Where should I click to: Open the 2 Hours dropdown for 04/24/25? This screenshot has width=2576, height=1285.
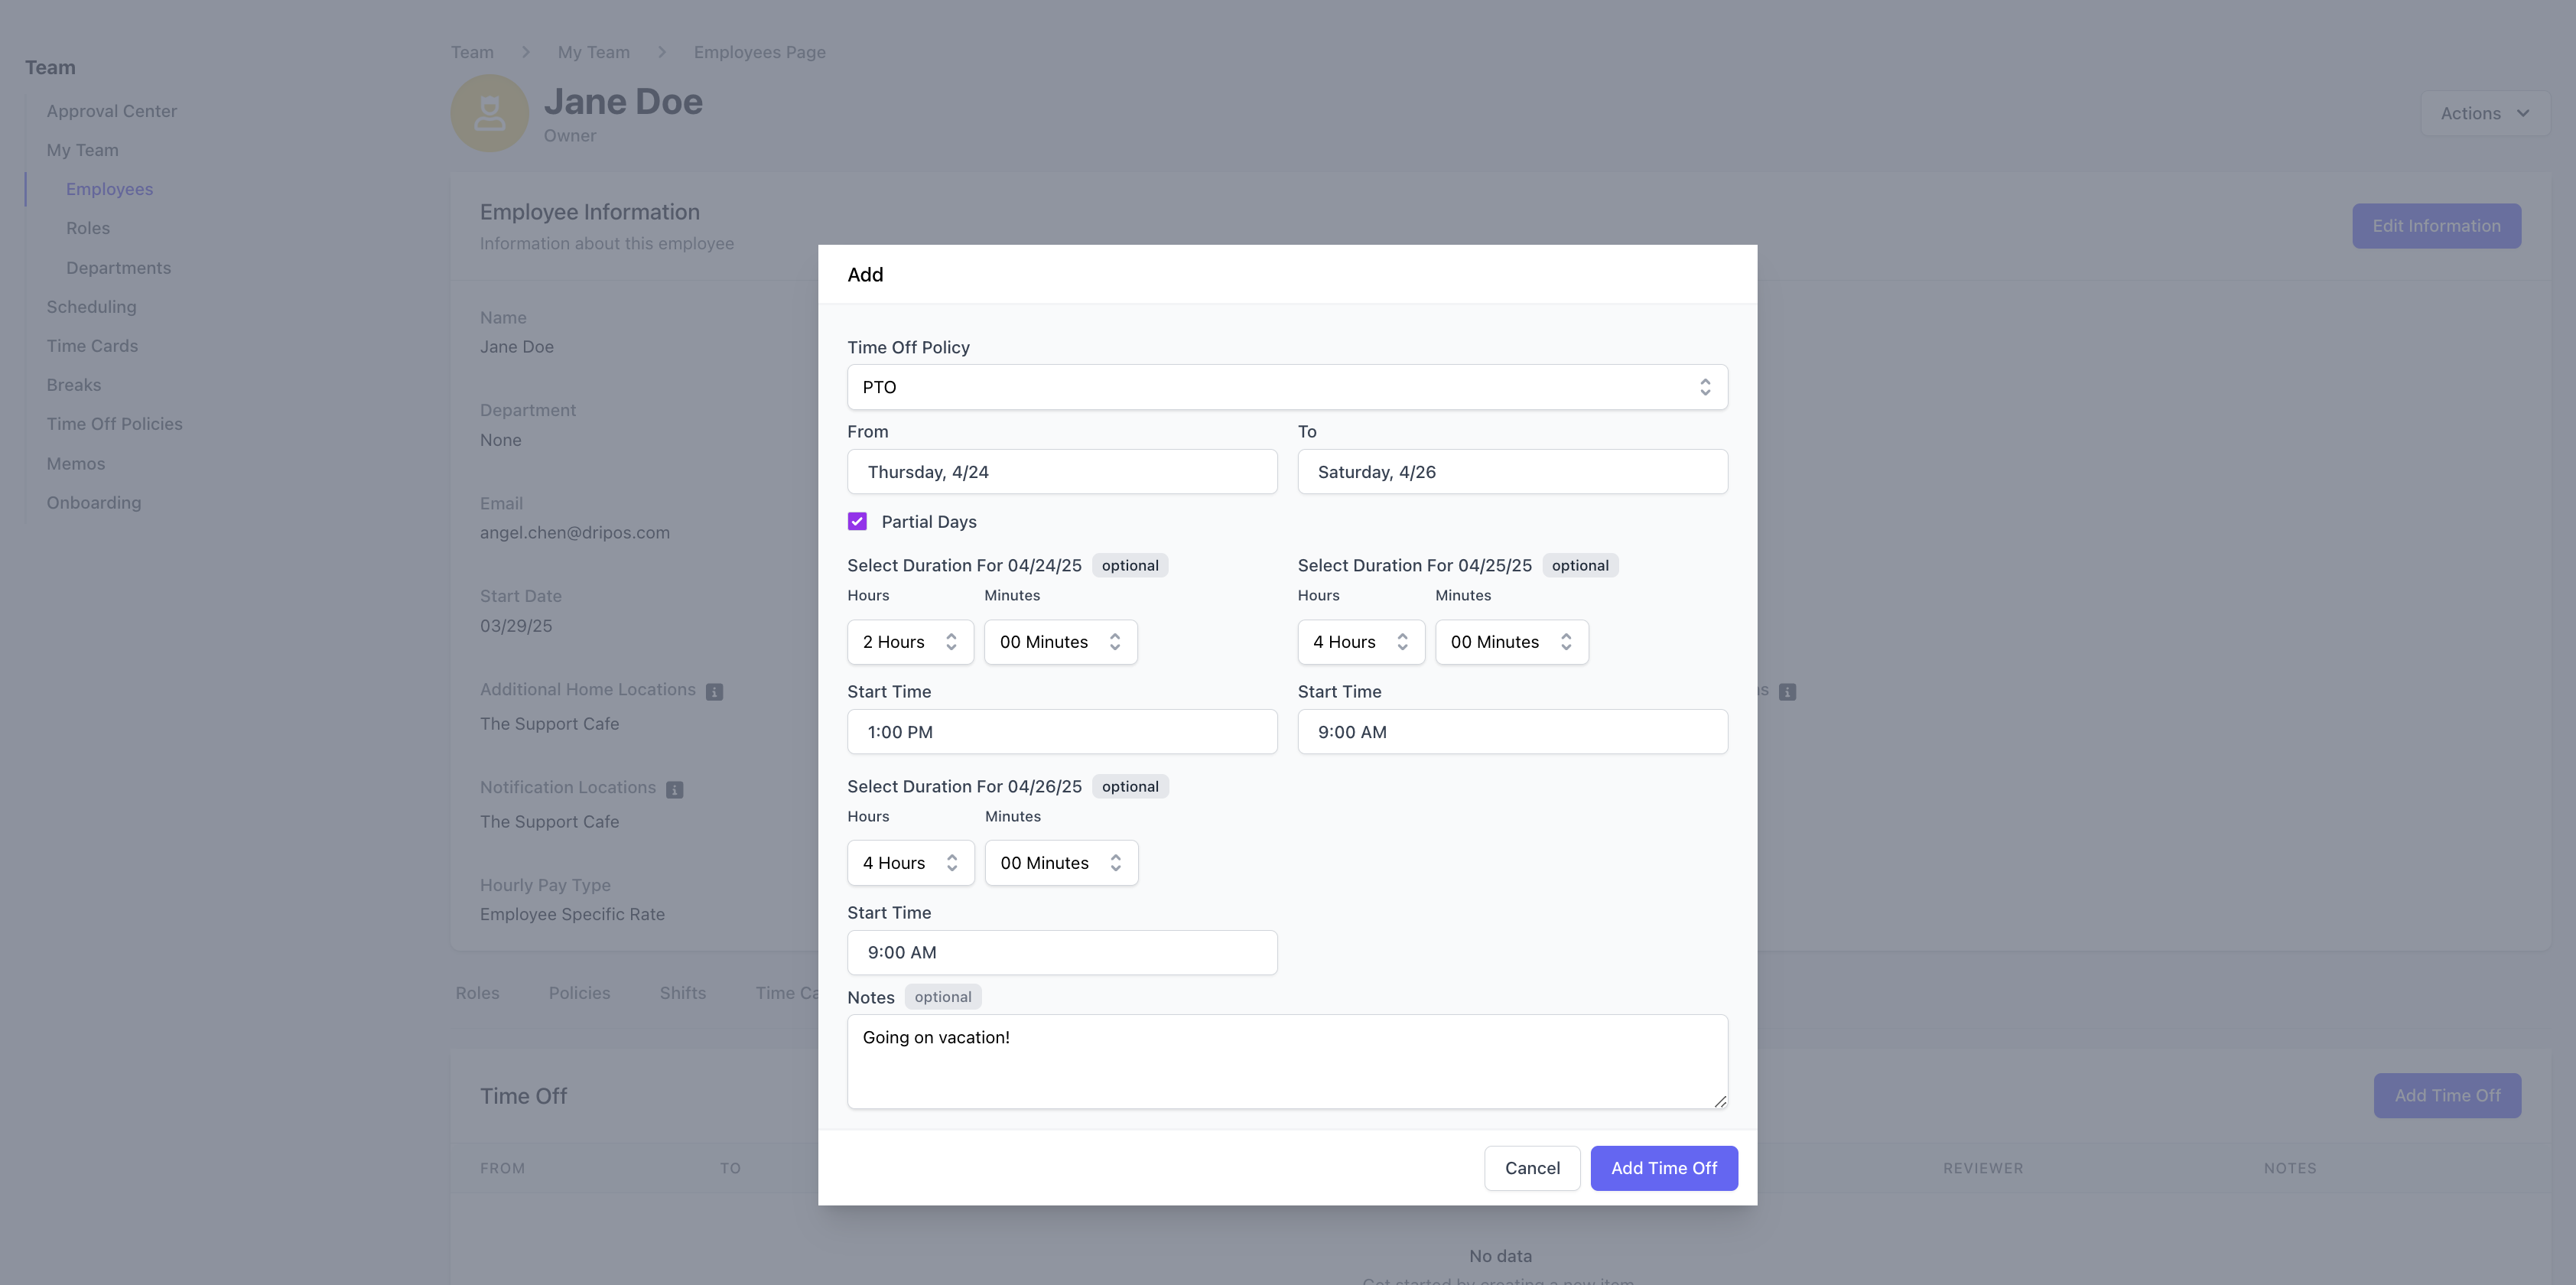coord(909,642)
